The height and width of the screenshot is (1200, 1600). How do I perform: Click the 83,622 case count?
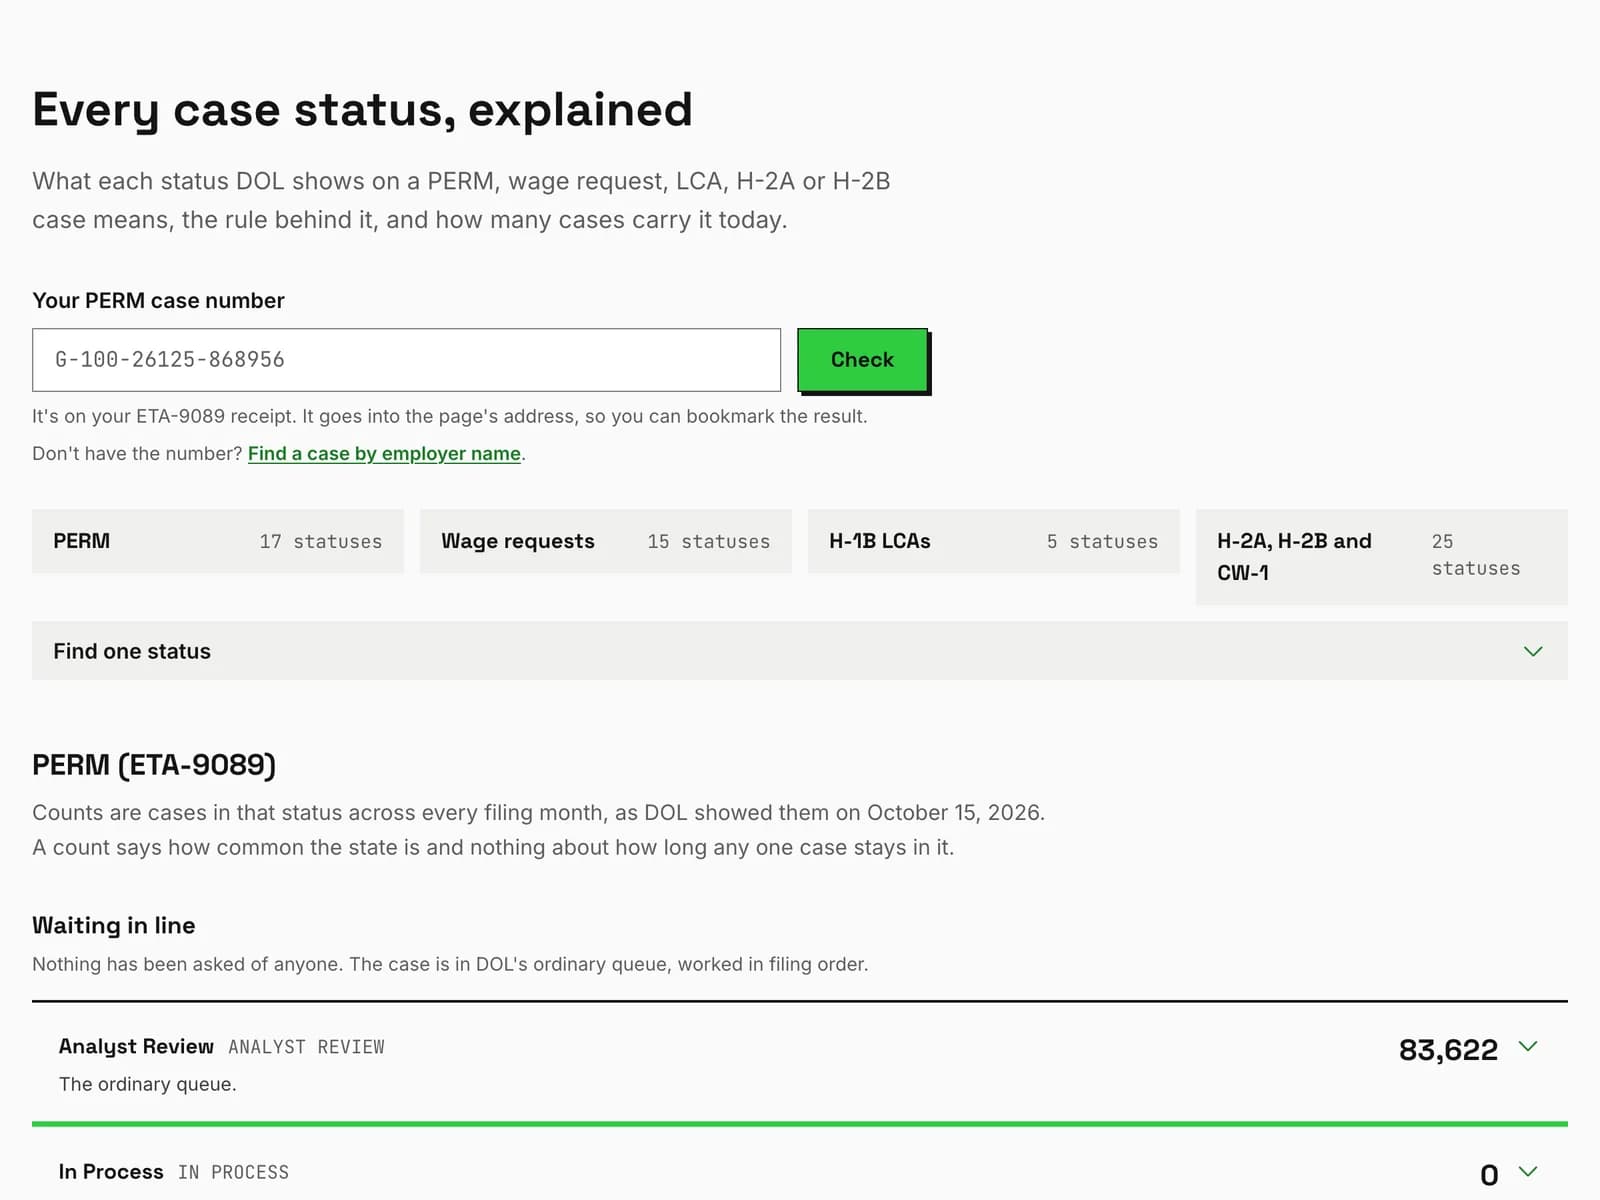coord(1448,1050)
